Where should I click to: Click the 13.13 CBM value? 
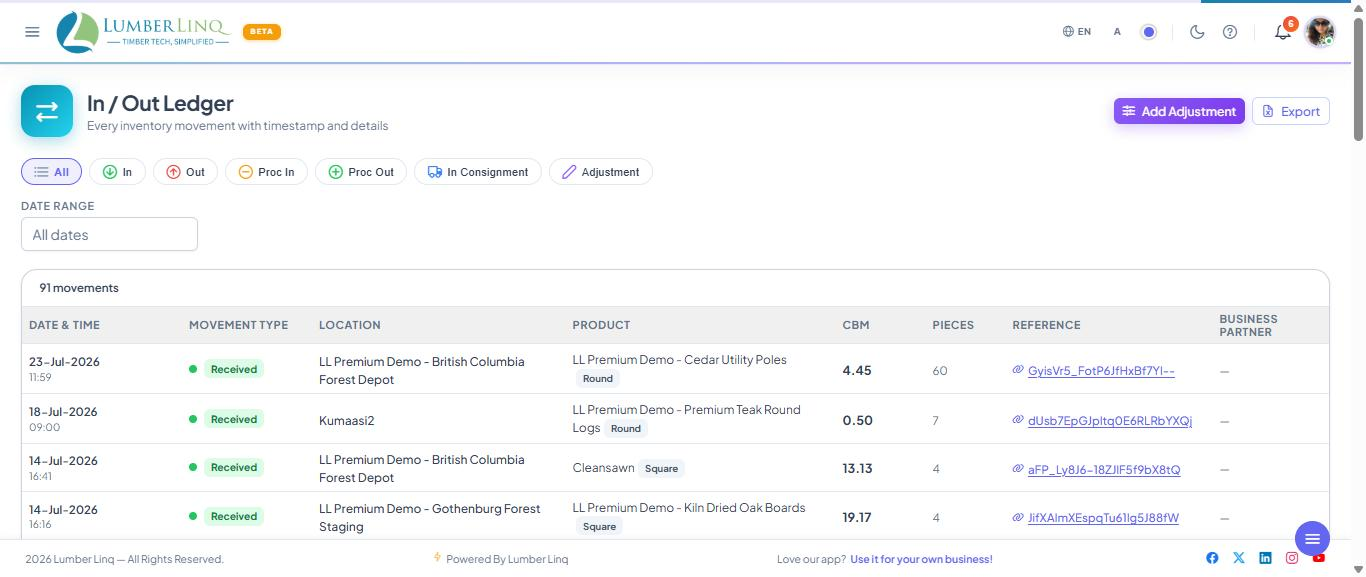pos(858,468)
